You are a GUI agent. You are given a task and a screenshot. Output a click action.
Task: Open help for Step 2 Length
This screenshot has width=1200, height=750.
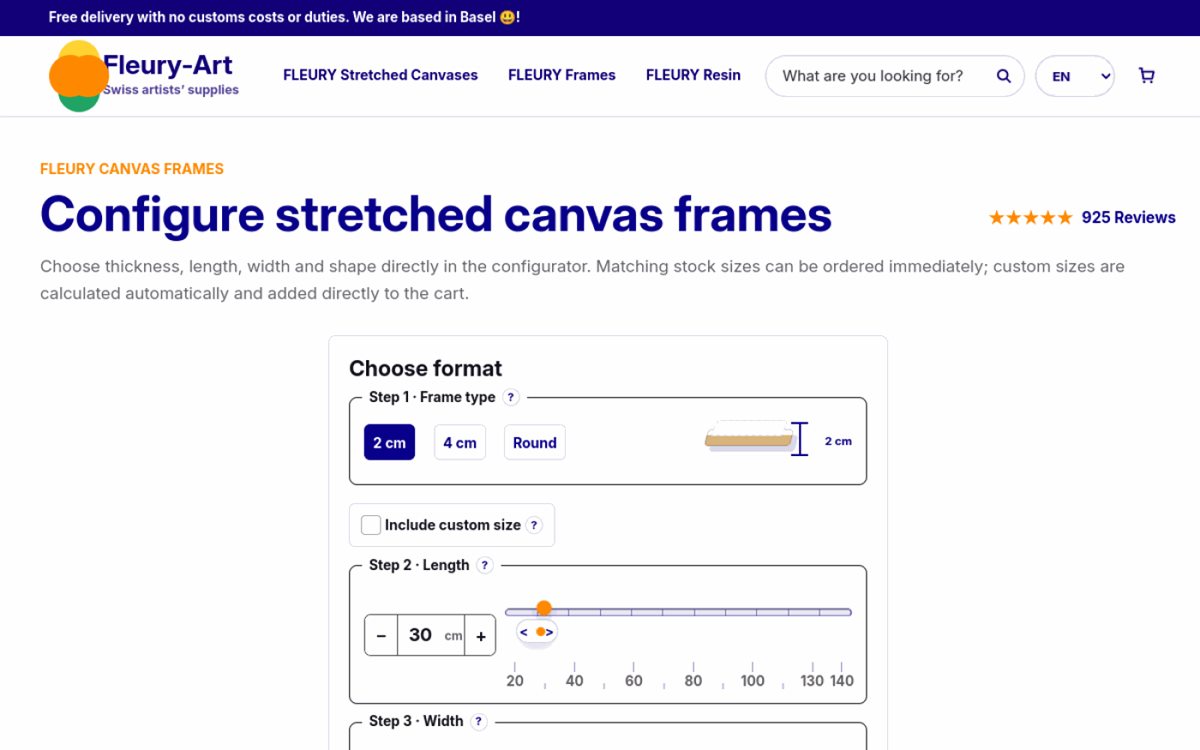485,565
